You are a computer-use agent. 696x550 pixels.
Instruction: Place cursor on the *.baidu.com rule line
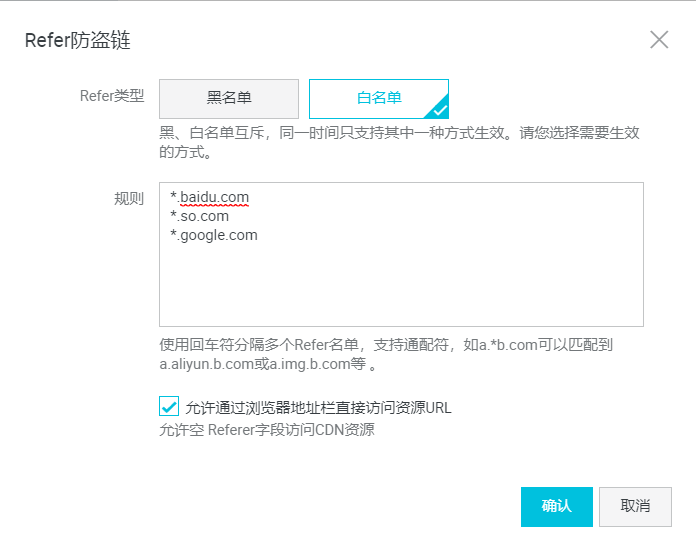[x=210, y=196]
